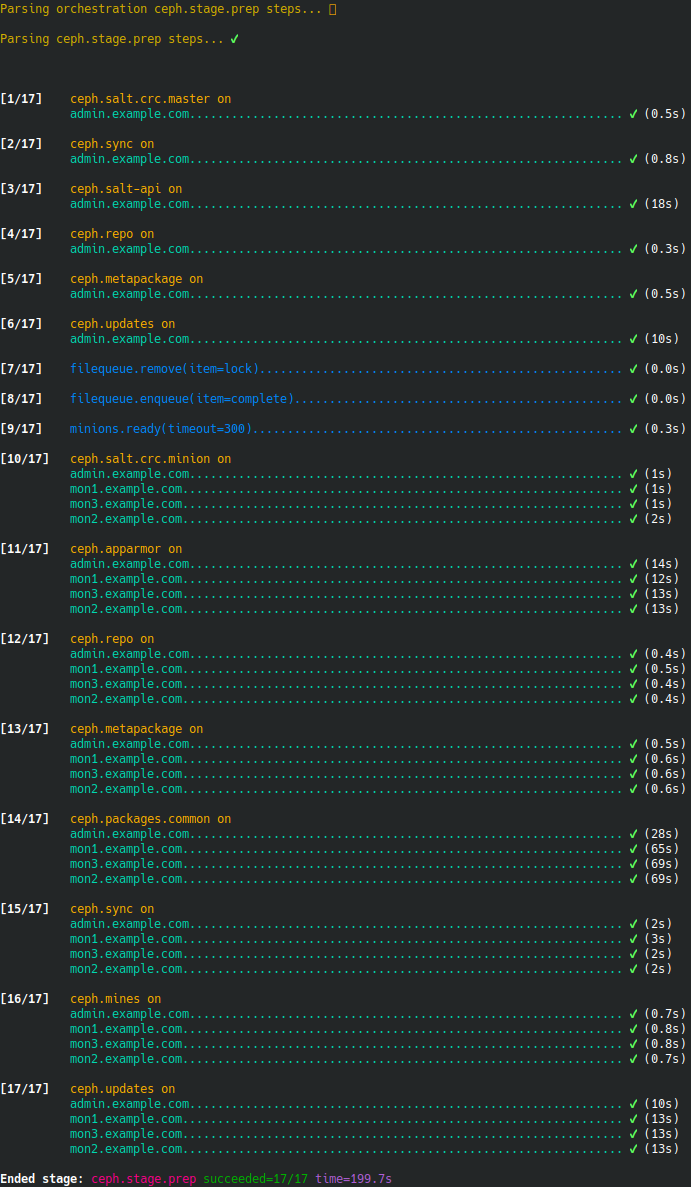Click checkmark after "Parsing ceph.stage.prep steps"
This screenshot has width=691, height=1187.
click(234, 39)
